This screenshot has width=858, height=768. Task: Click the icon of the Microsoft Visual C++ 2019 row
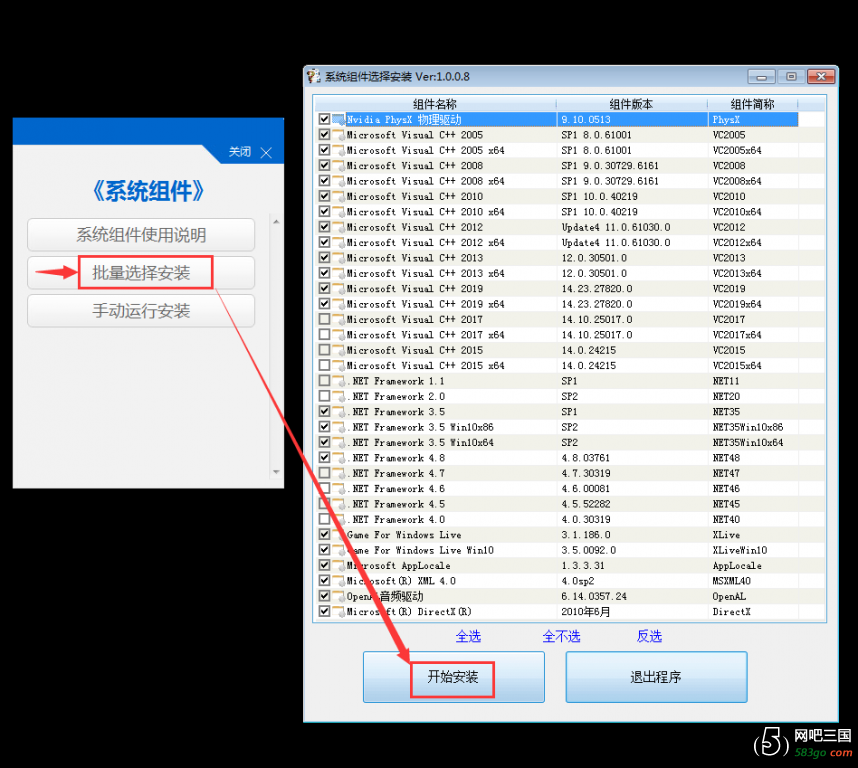click(338, 288)
